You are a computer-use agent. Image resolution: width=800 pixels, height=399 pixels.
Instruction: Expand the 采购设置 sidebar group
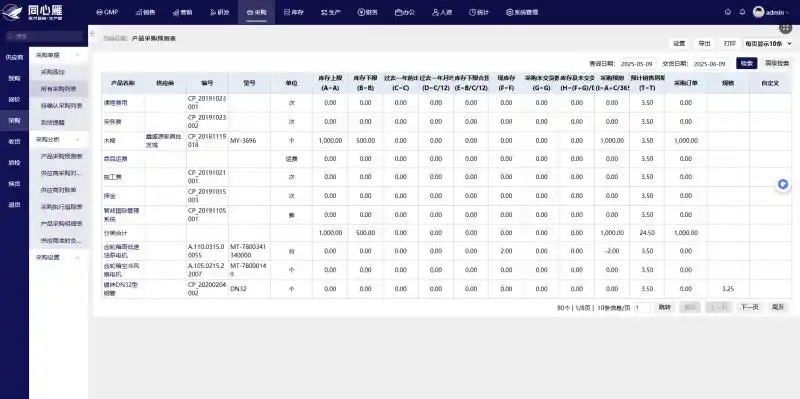tap(78, 258)
